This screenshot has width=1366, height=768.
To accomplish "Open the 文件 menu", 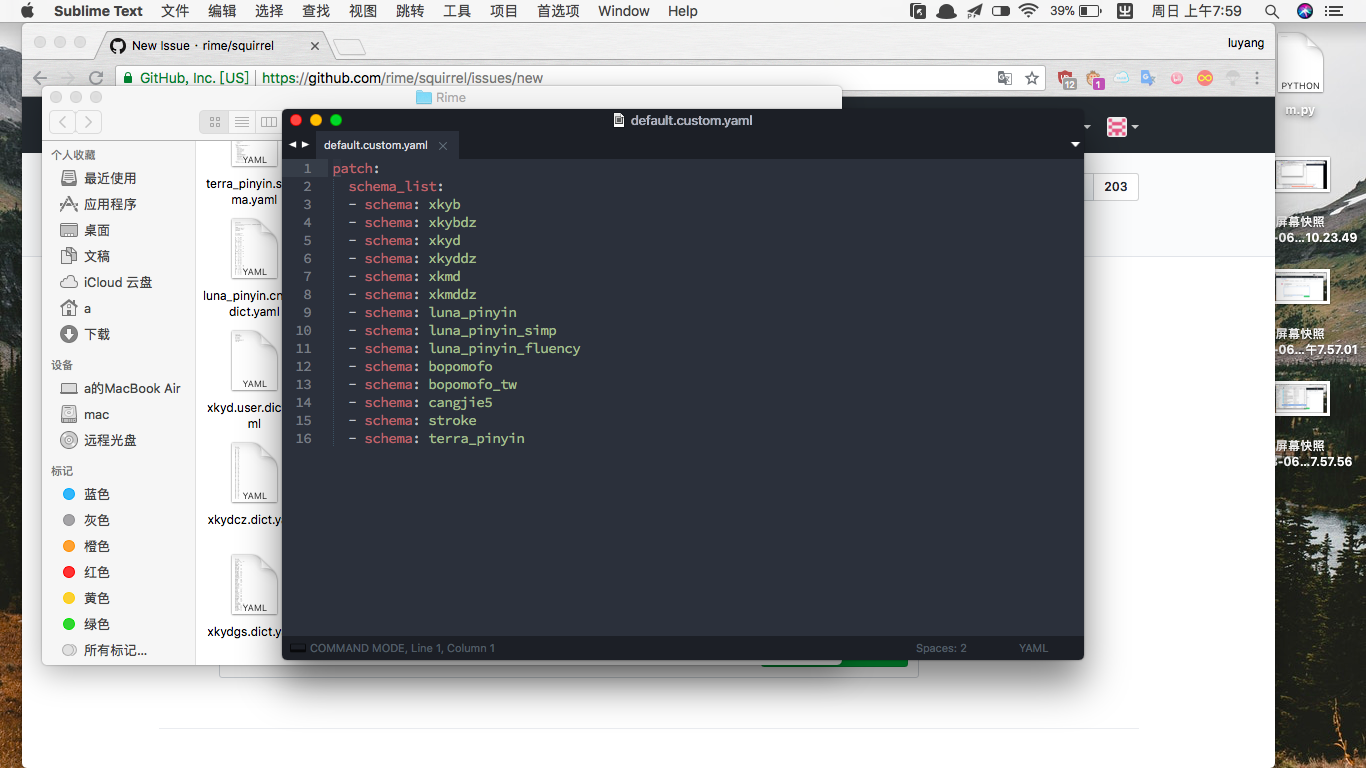I will tap(175, 11).
